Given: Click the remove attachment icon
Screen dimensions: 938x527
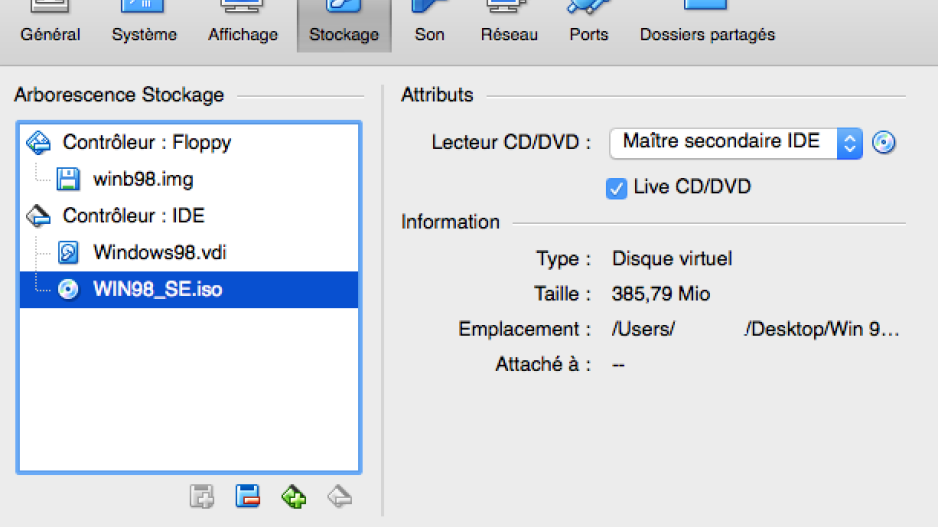Looking at the screenshot, I should (340, 496).
